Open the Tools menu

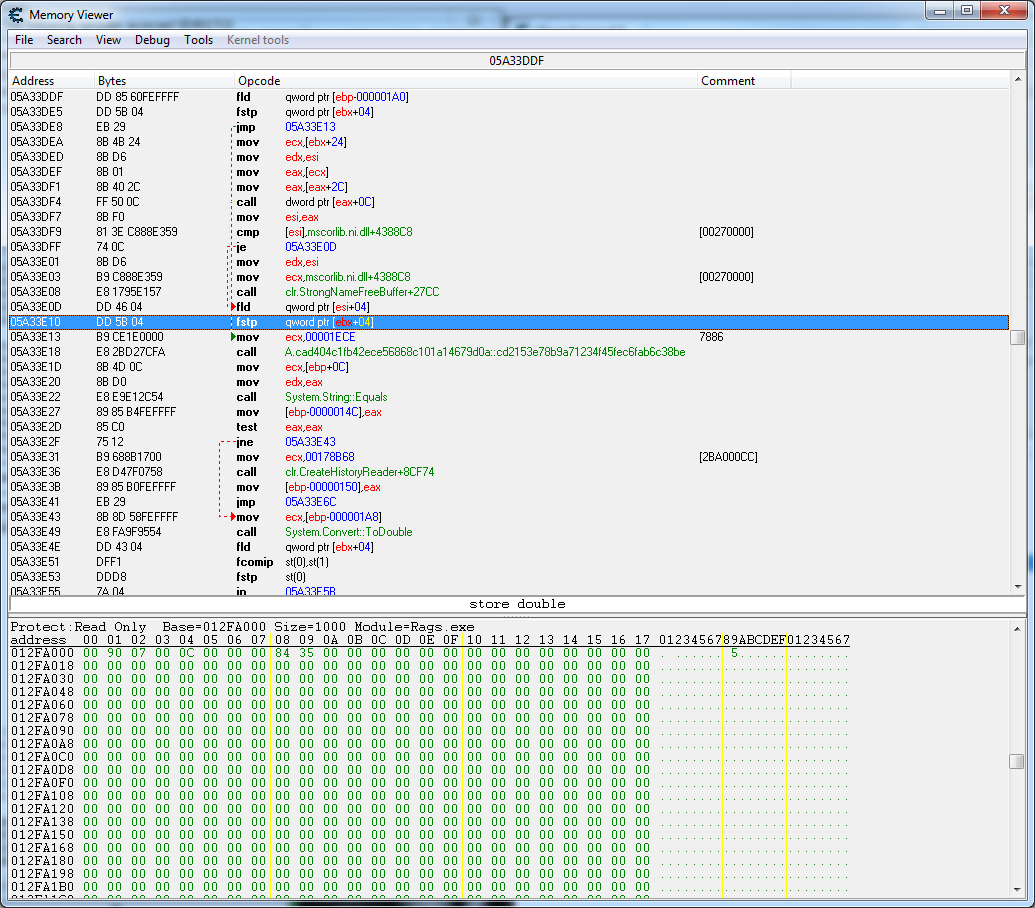(x=198, y=40)
